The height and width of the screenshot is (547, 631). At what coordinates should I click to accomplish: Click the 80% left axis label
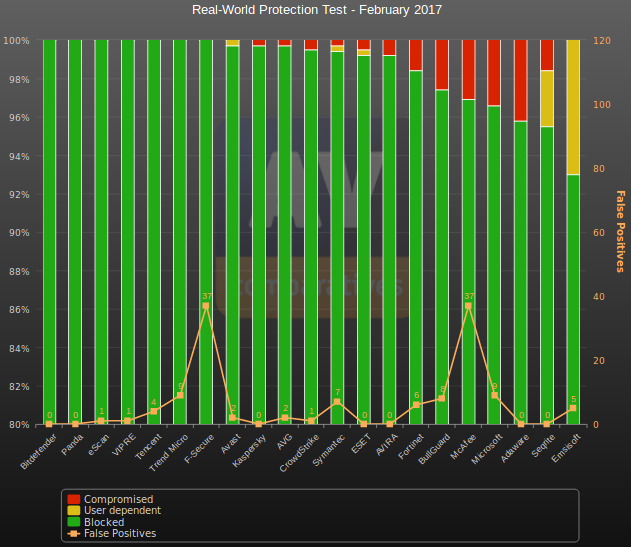pyautogui.click(x=19, y=425)
